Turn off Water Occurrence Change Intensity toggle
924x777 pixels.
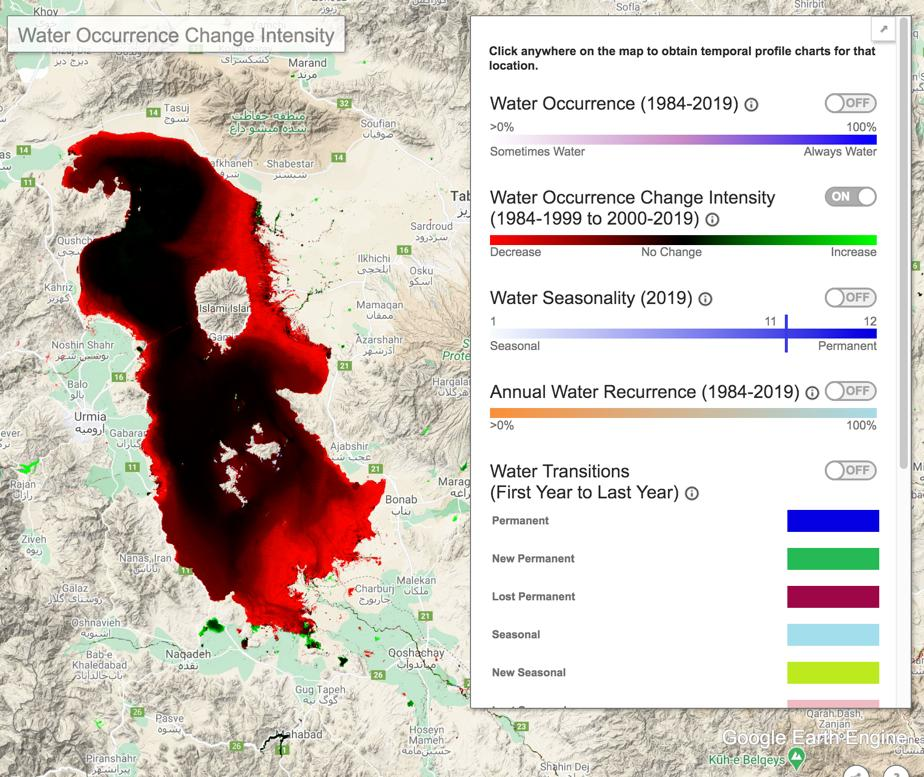[x=850, y=197]
